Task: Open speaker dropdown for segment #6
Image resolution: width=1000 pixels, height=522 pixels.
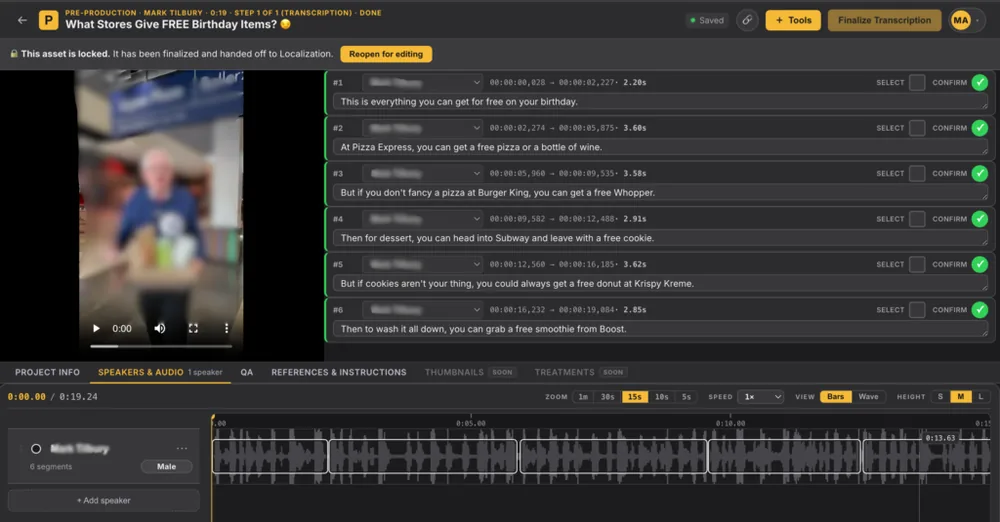Action: coord(423,309)
